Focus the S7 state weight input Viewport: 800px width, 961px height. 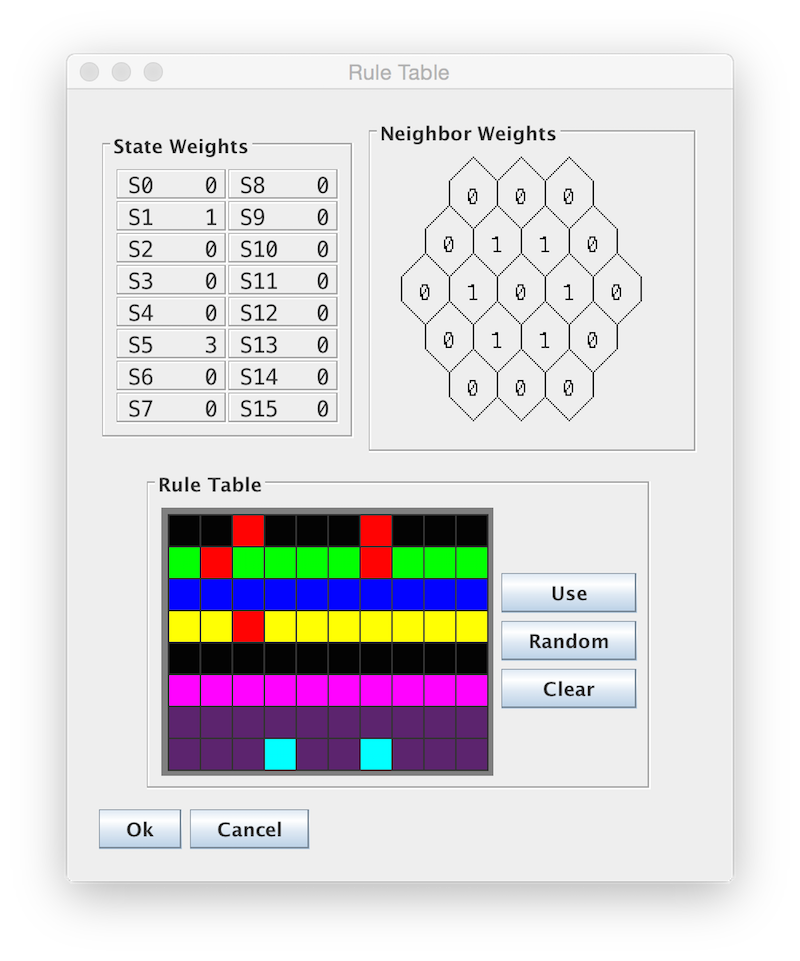coord(171,408)
